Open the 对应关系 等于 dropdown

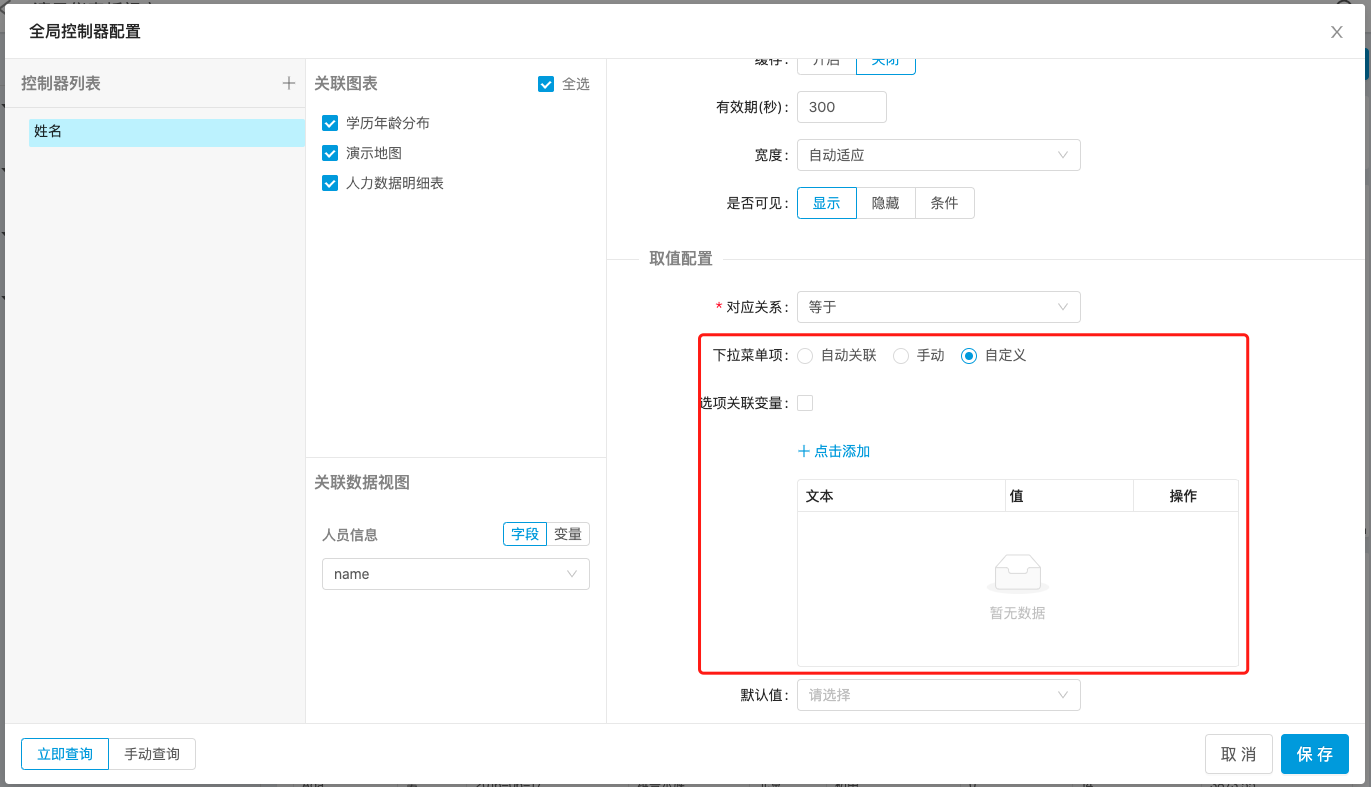click(938, 307)
